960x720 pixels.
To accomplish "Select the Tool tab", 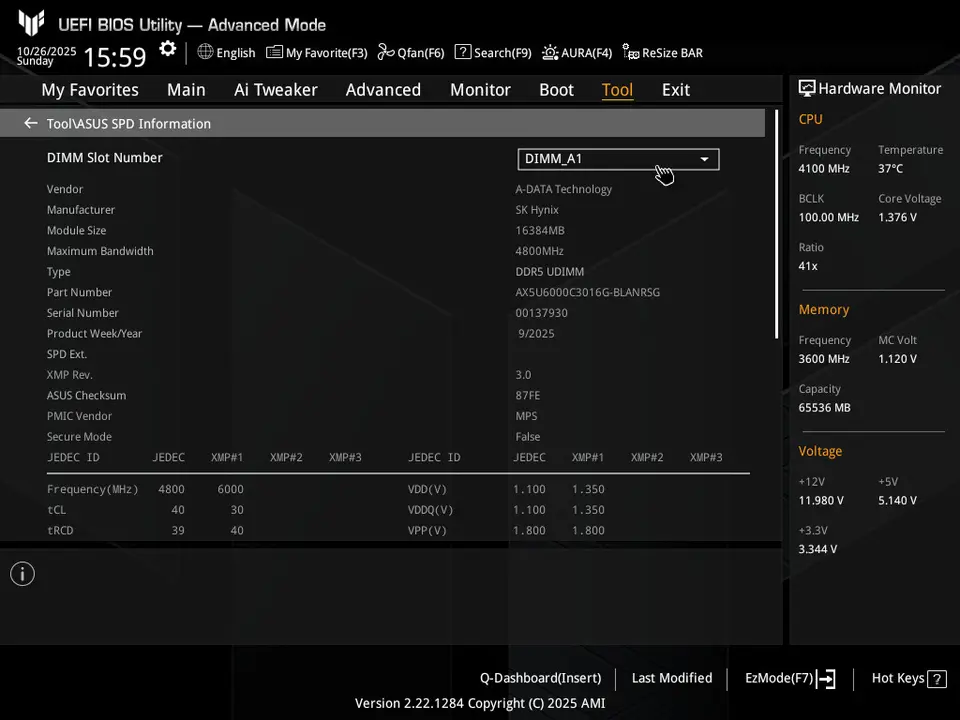I will (617, 90).
